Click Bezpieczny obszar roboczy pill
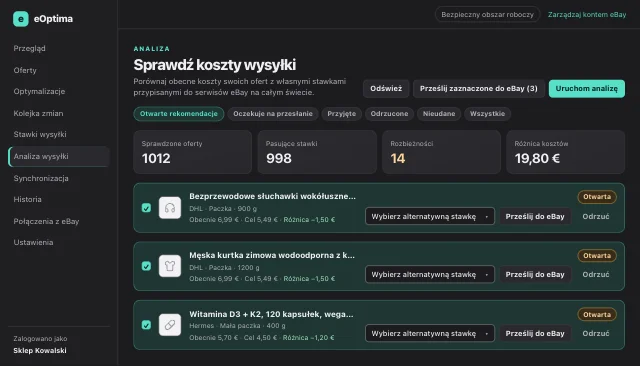The image size is (640, 366). point(487,15)
